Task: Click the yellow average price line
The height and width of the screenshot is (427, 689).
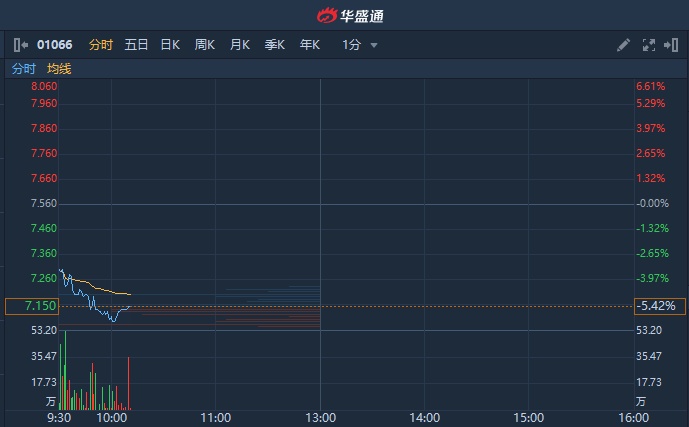Action: (98, 288)
